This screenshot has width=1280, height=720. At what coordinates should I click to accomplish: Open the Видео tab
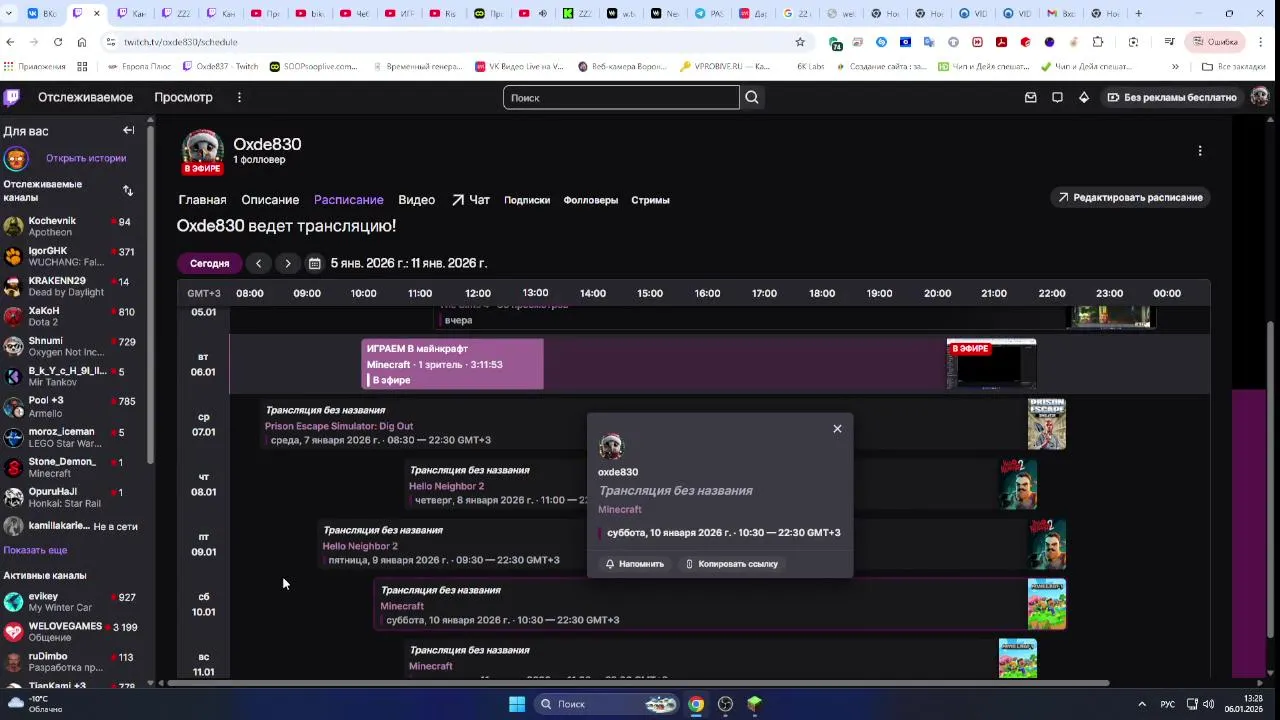click(416, 200)
